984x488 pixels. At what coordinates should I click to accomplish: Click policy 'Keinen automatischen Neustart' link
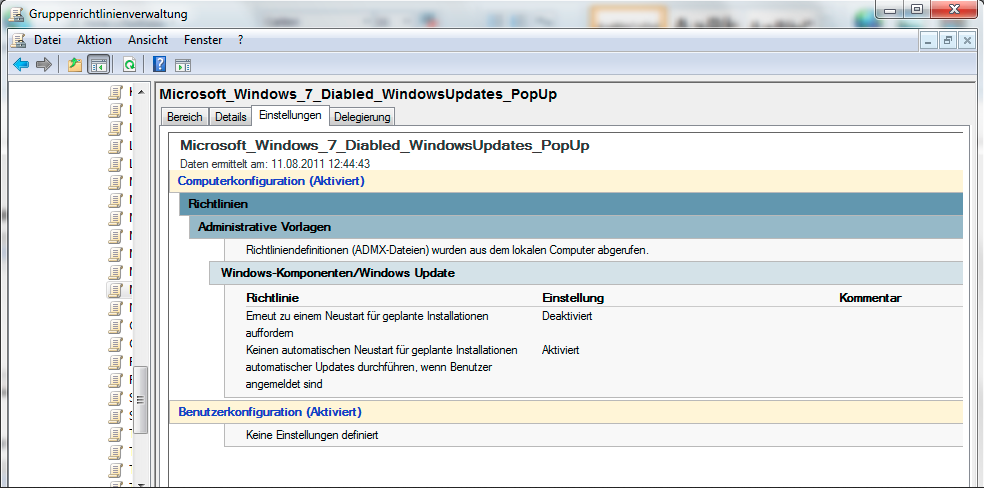(x=382, y=366)
